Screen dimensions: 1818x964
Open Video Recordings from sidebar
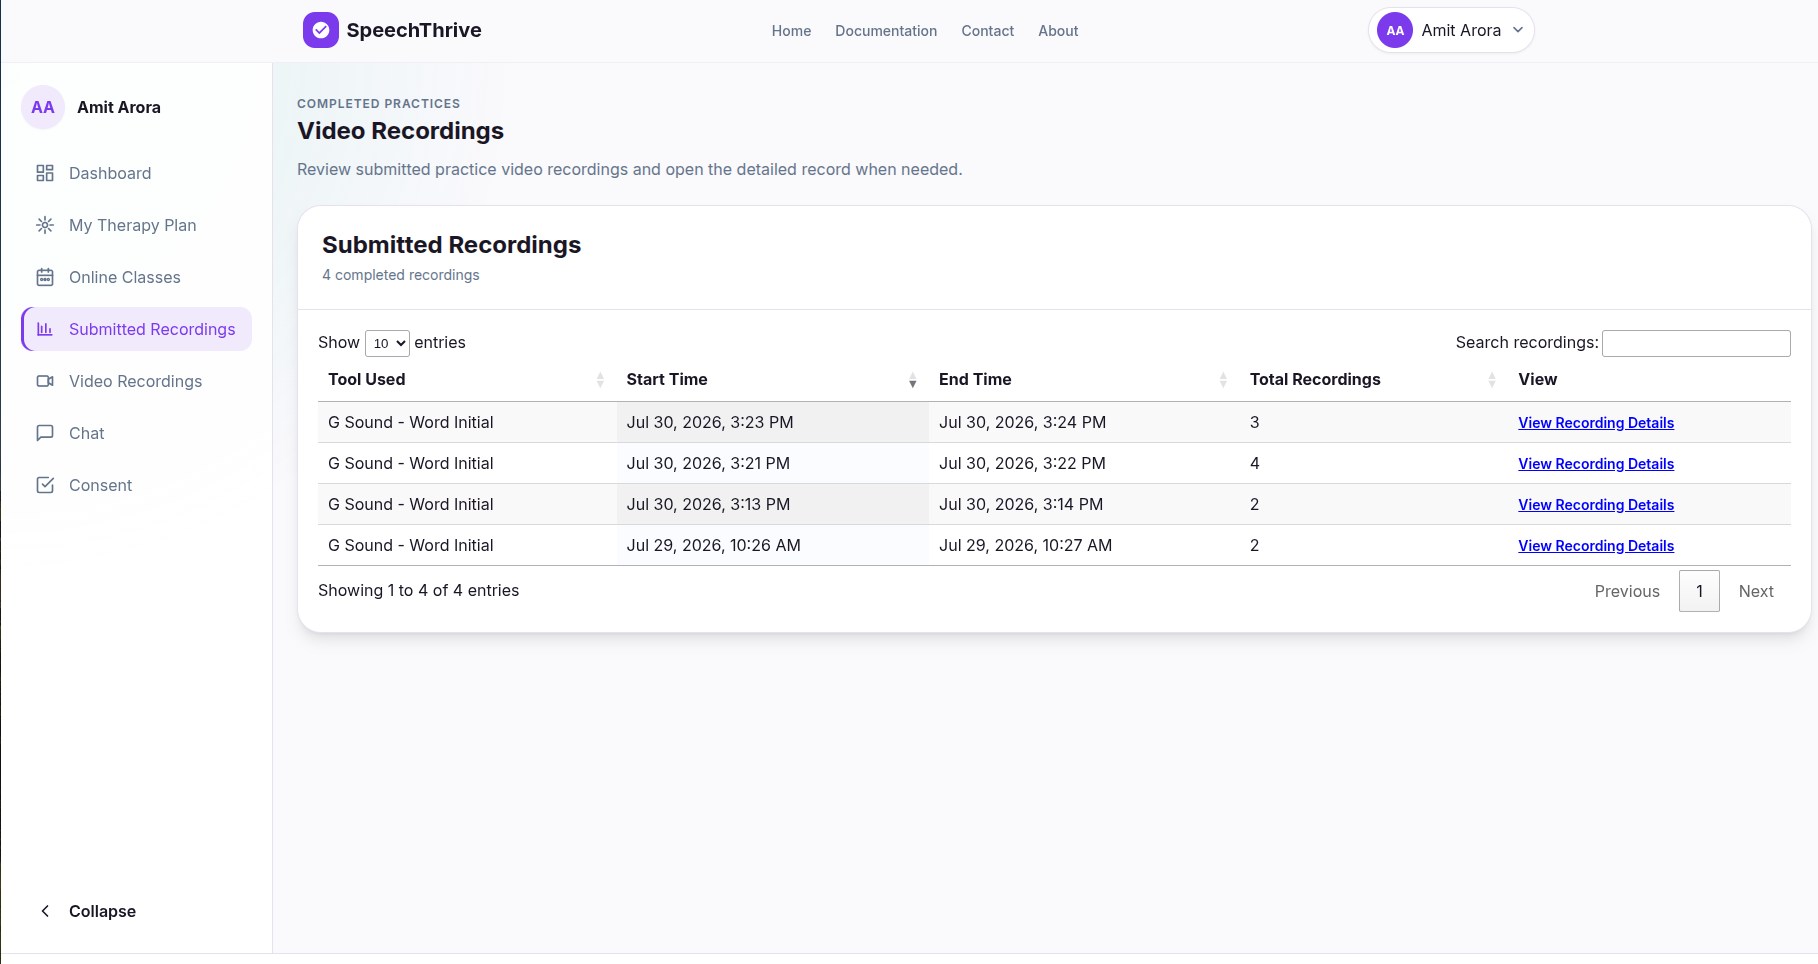click(x=136, y=381)
